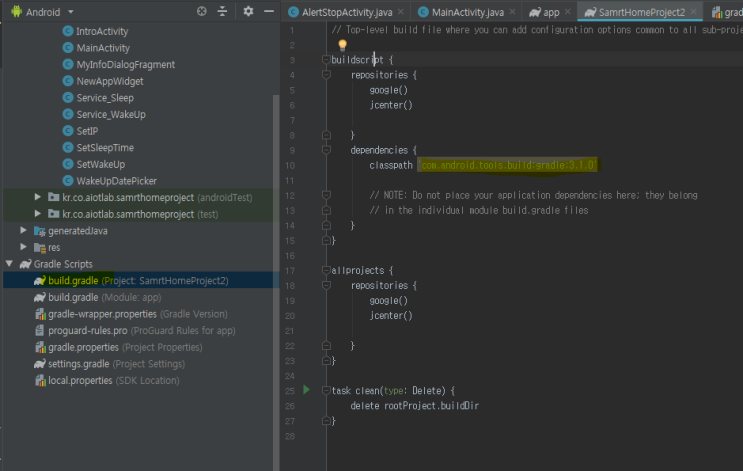Select the SamrtHomeProject2 editor tab
Viewport: 743px width, 471px height.
pos(642,12)
